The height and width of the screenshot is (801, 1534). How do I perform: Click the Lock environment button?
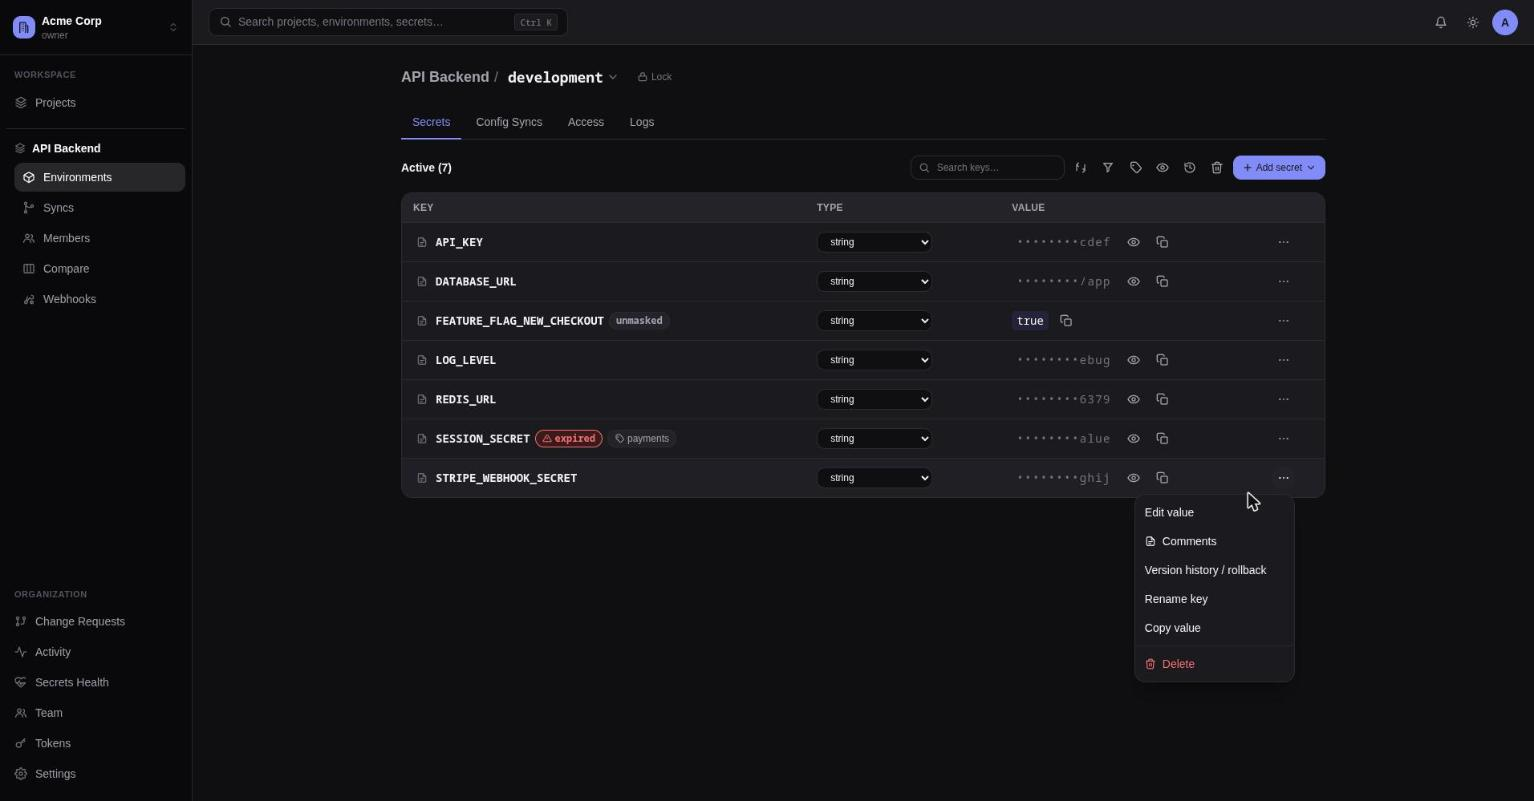point(655,77)
